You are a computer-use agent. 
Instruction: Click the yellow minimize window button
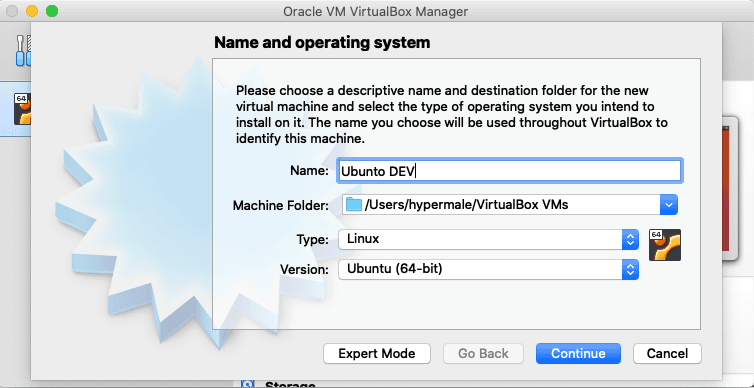coord(32,11)
